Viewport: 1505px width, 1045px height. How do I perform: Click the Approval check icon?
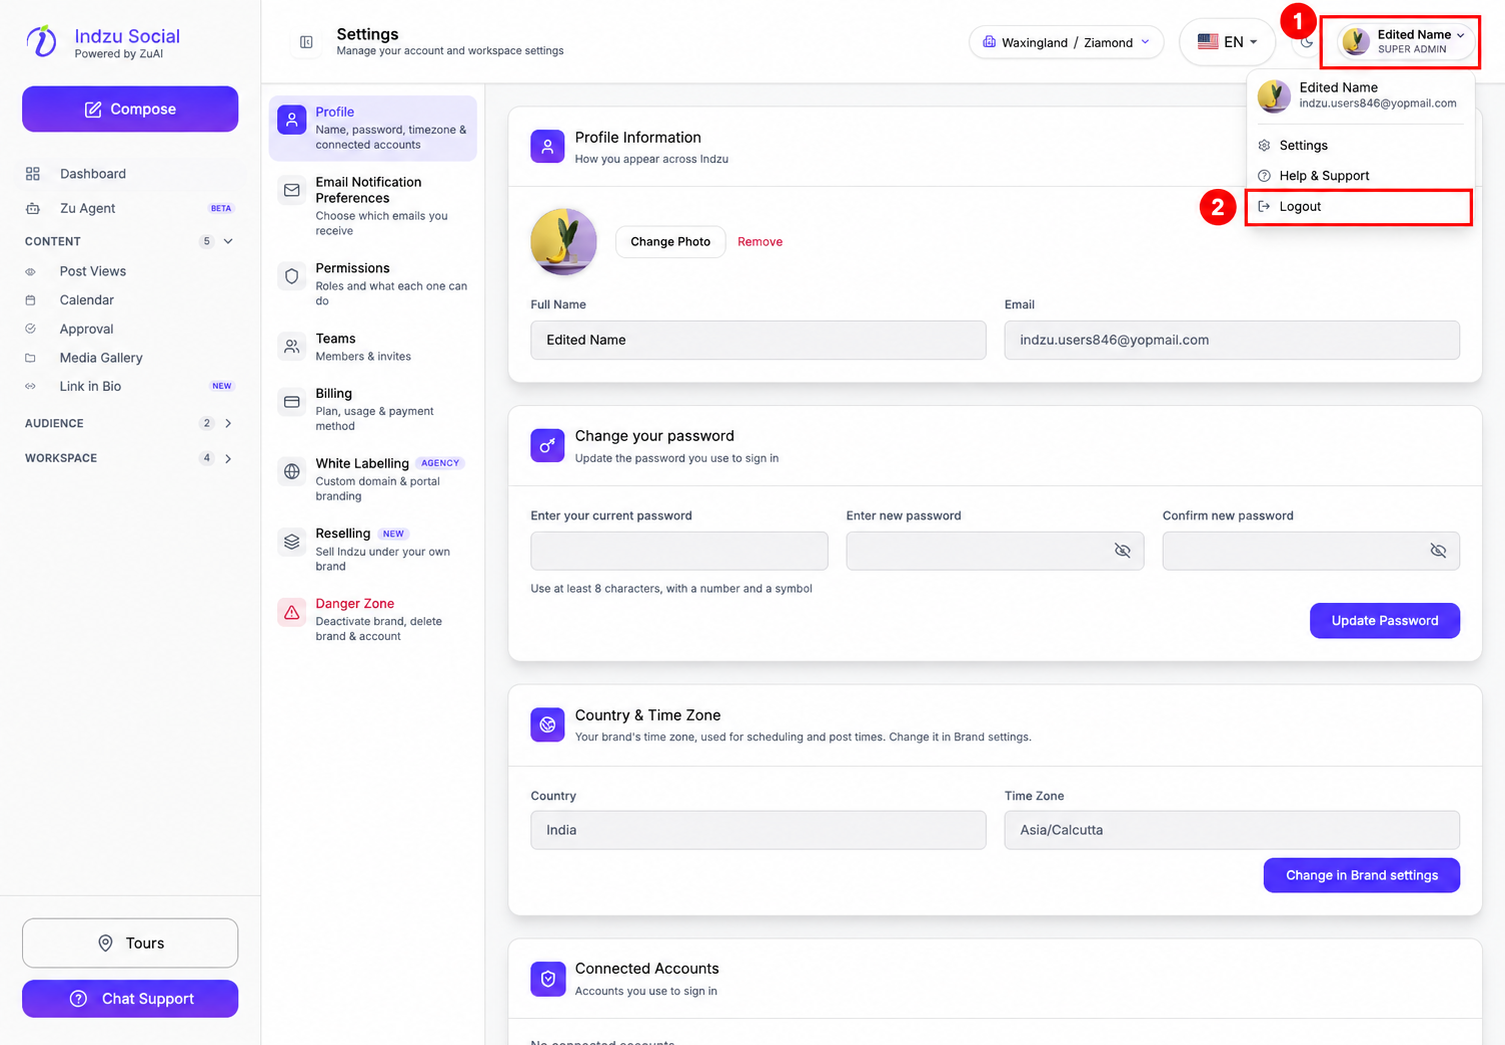coord(30,329)
